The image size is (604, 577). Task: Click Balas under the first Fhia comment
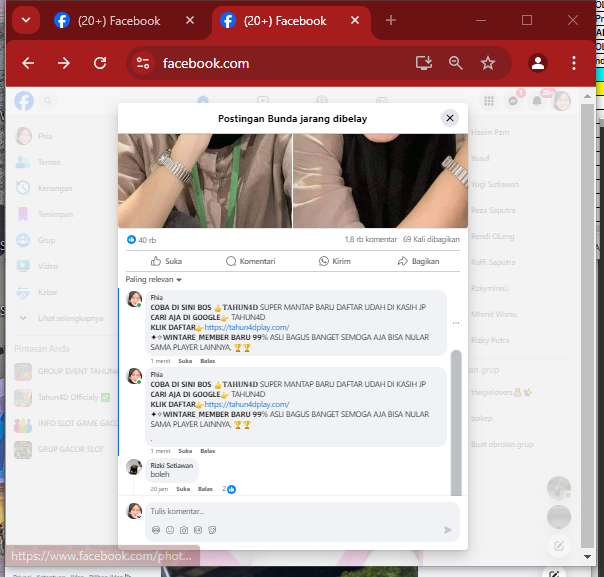[x=208, y=361]
